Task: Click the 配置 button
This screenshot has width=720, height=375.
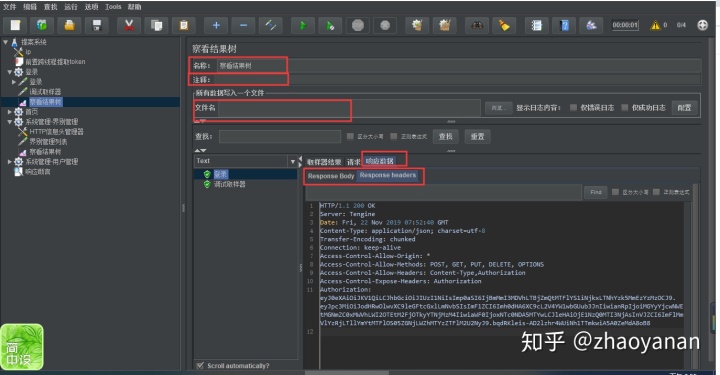Action: coord(684,108)
